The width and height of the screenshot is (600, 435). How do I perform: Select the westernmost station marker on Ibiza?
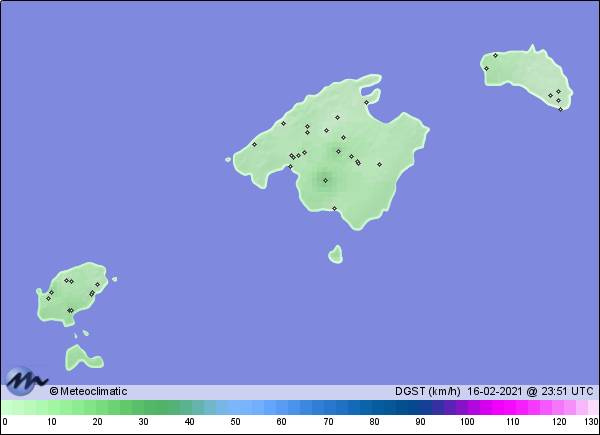(48, 298)
